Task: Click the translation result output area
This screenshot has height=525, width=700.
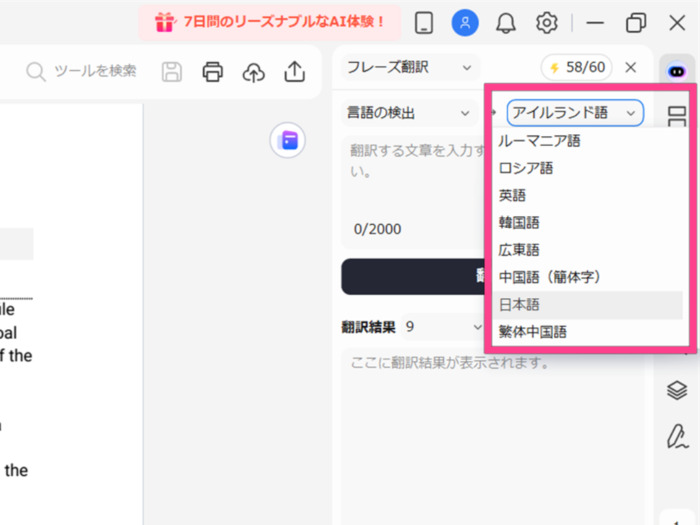Action: (x=493, y=438)
